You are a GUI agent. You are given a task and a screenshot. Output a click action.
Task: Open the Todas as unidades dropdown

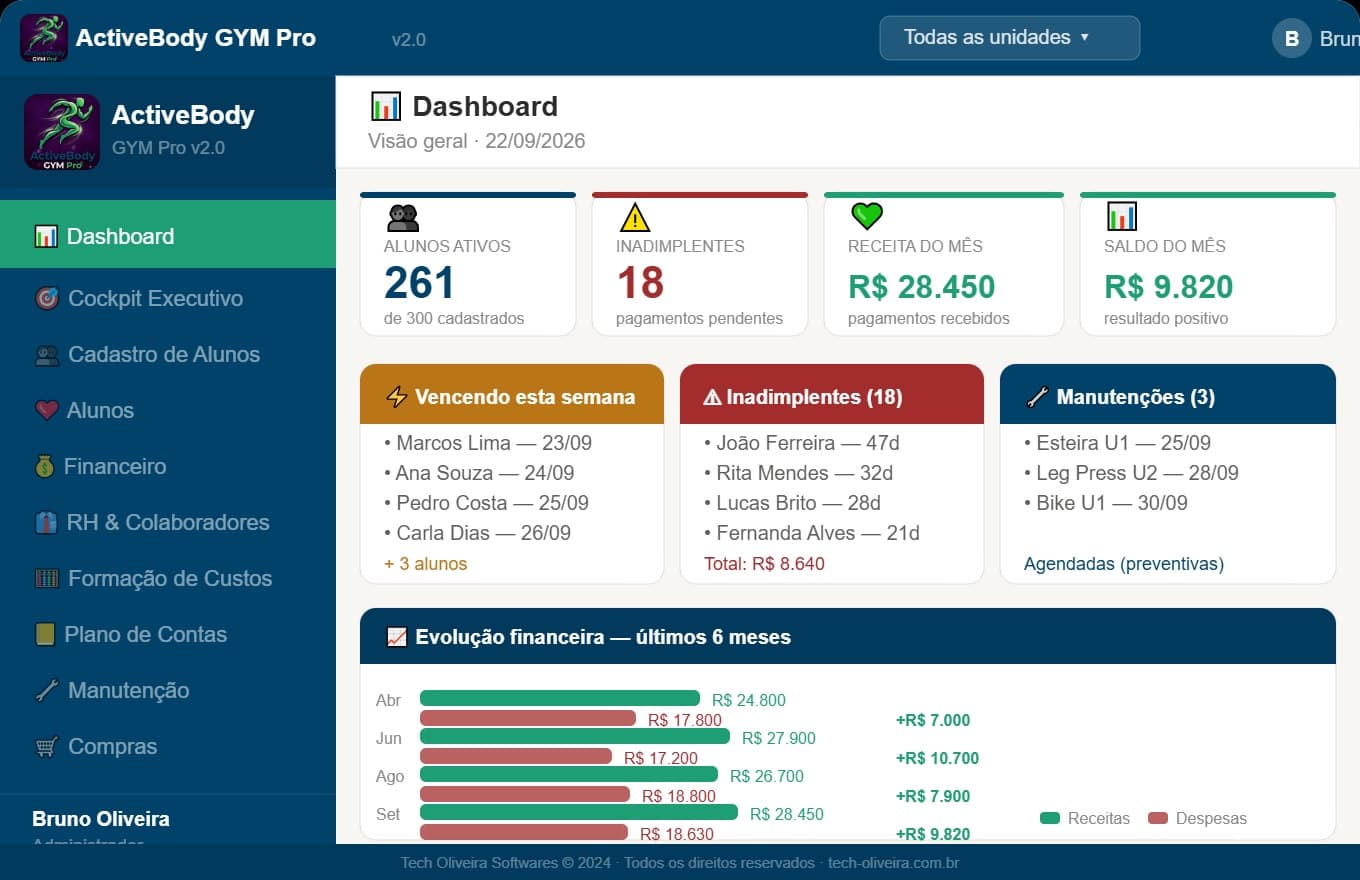coord(1009,38)
